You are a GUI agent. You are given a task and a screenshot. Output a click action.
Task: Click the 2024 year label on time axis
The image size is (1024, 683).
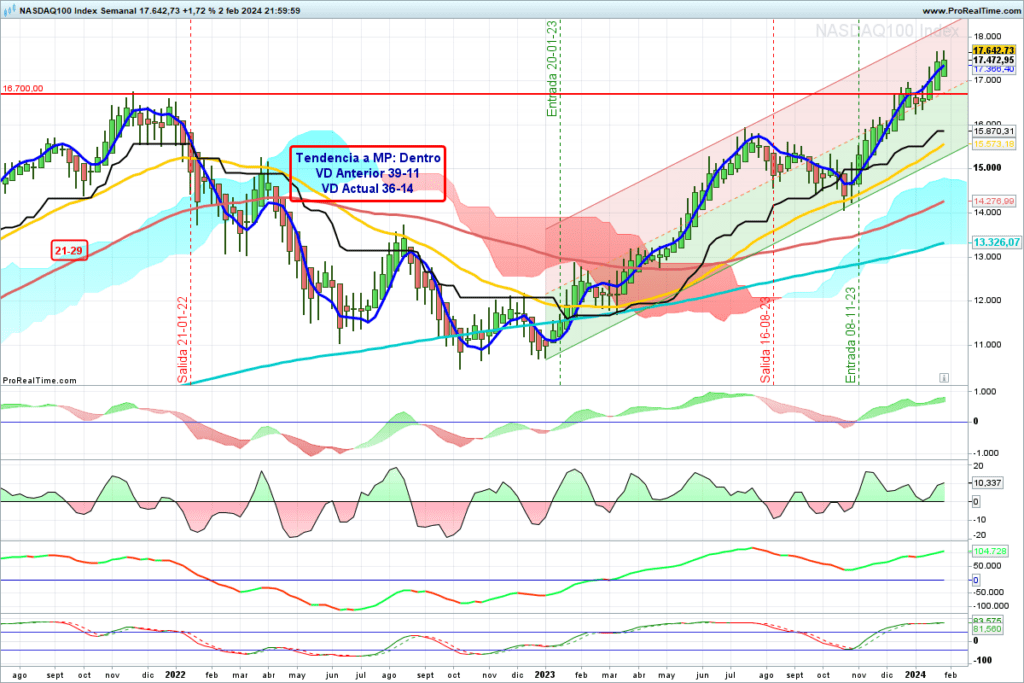point(916,675)
